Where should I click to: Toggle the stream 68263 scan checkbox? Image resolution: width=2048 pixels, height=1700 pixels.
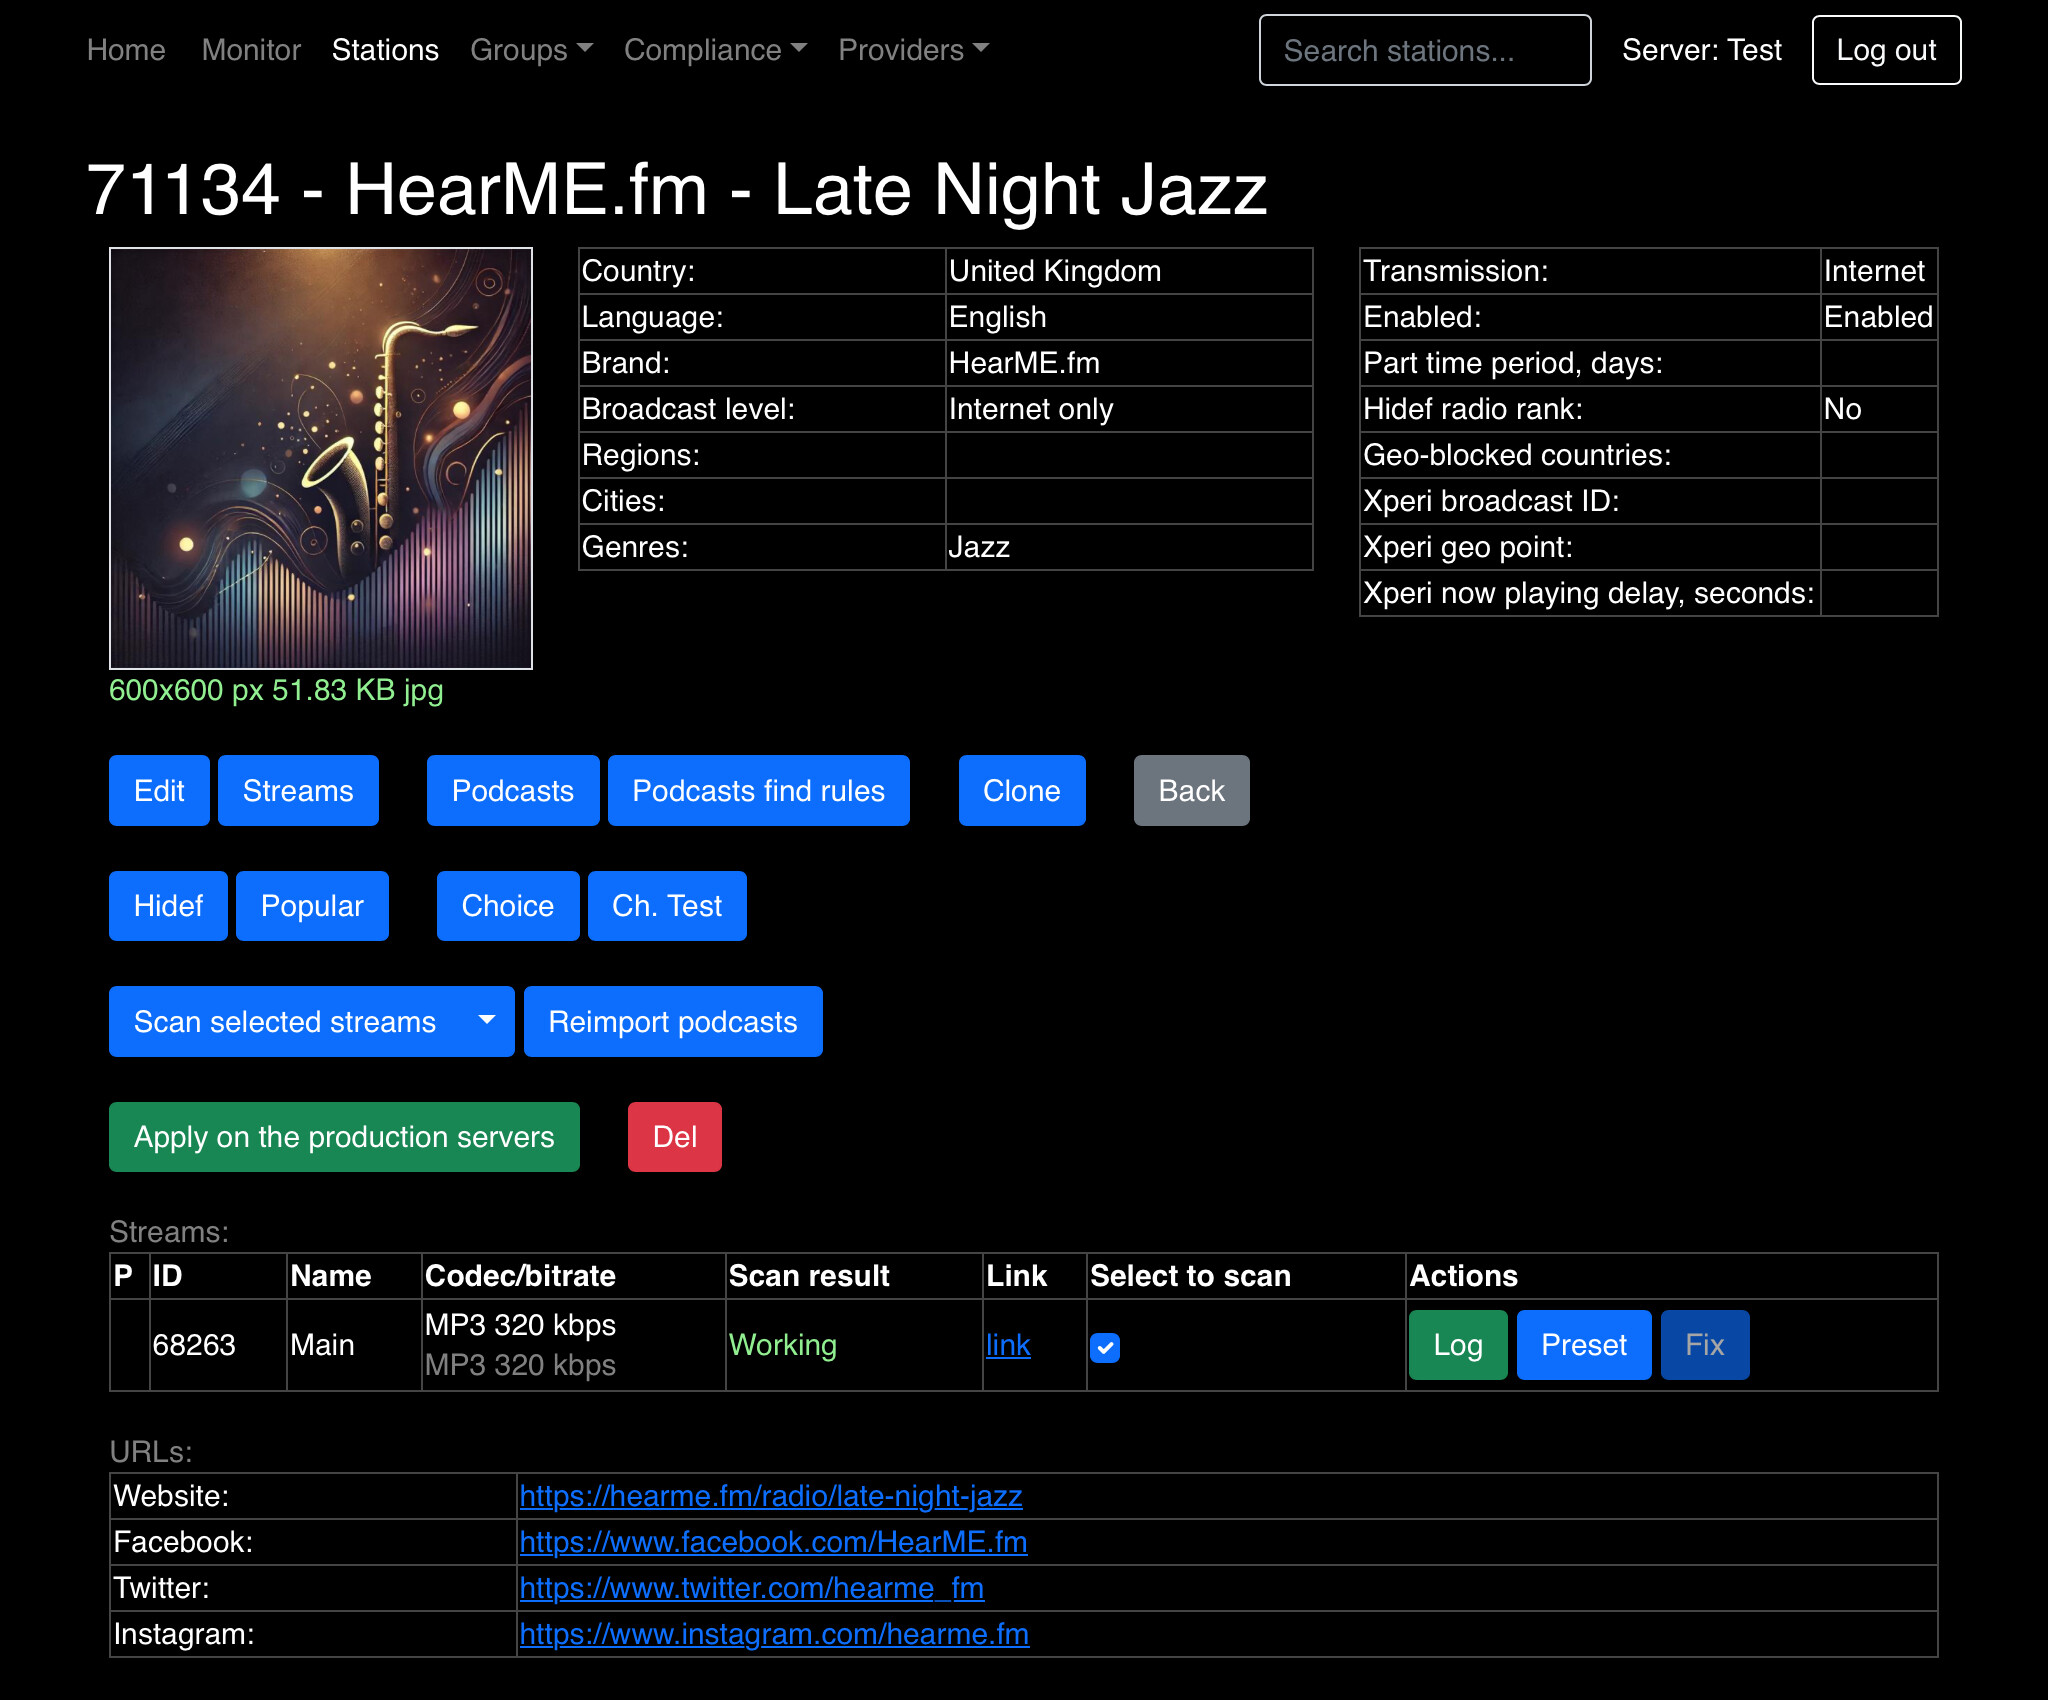[x=1104, y=1347]
